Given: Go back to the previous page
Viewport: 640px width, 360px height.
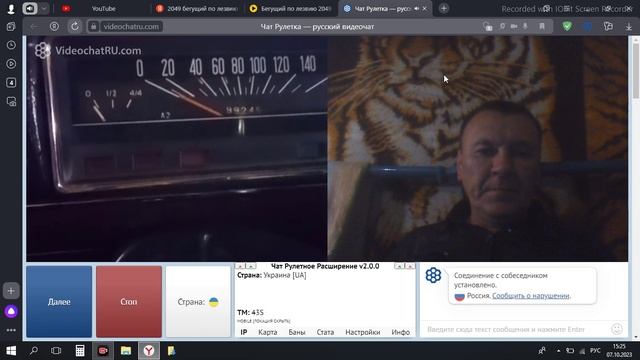Looking at the screenshot, I should pyautogui.click(x=34, y=27).
